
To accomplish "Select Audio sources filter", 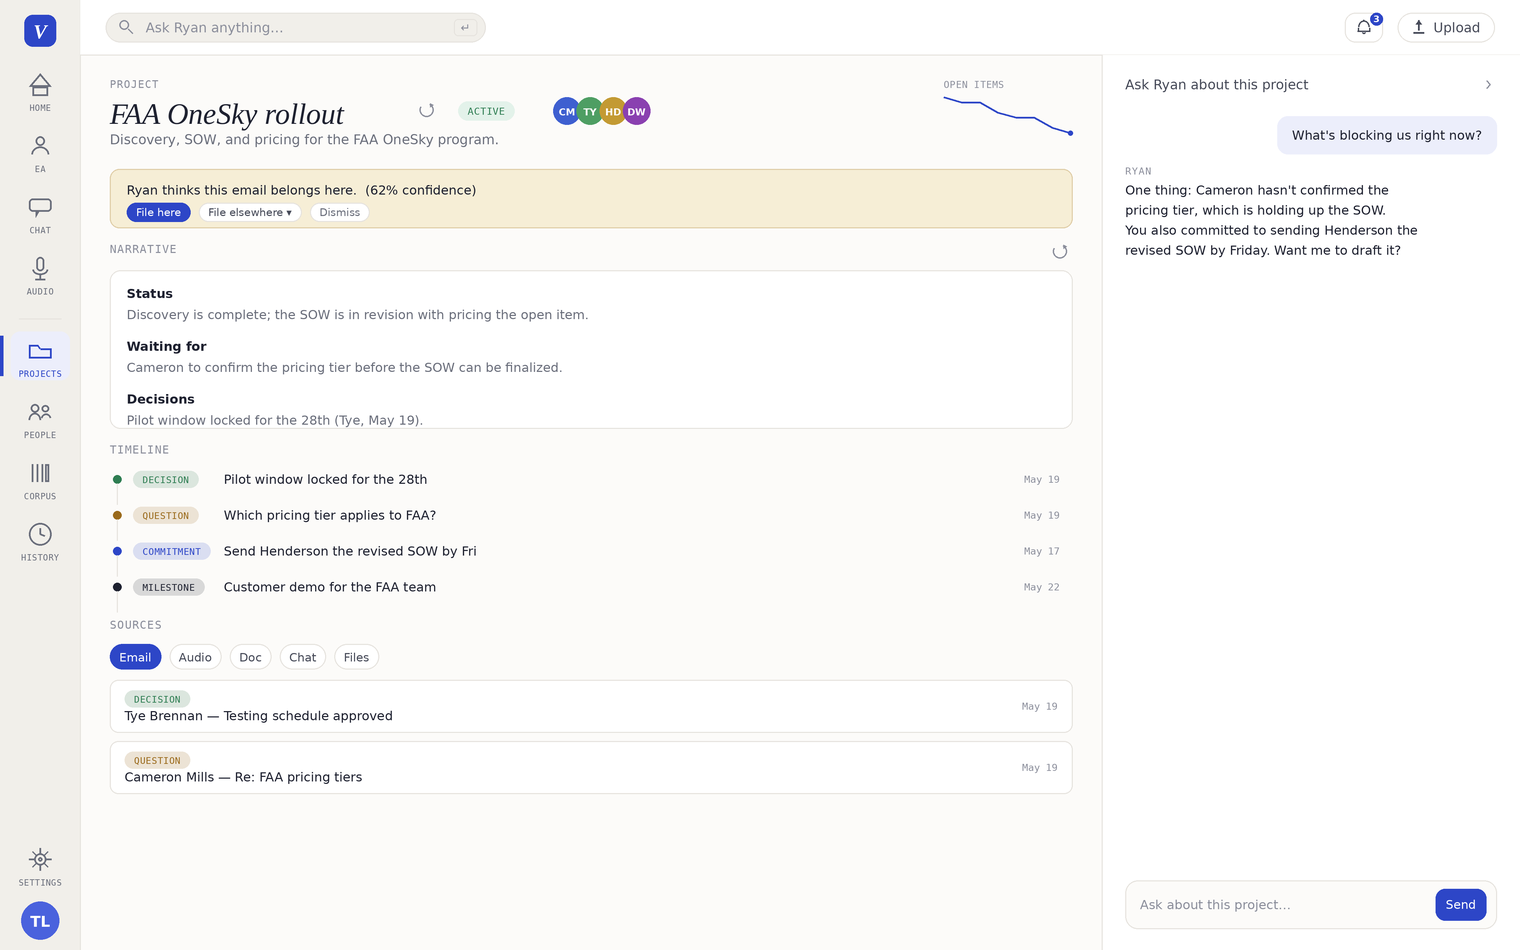I will point(195,657).
